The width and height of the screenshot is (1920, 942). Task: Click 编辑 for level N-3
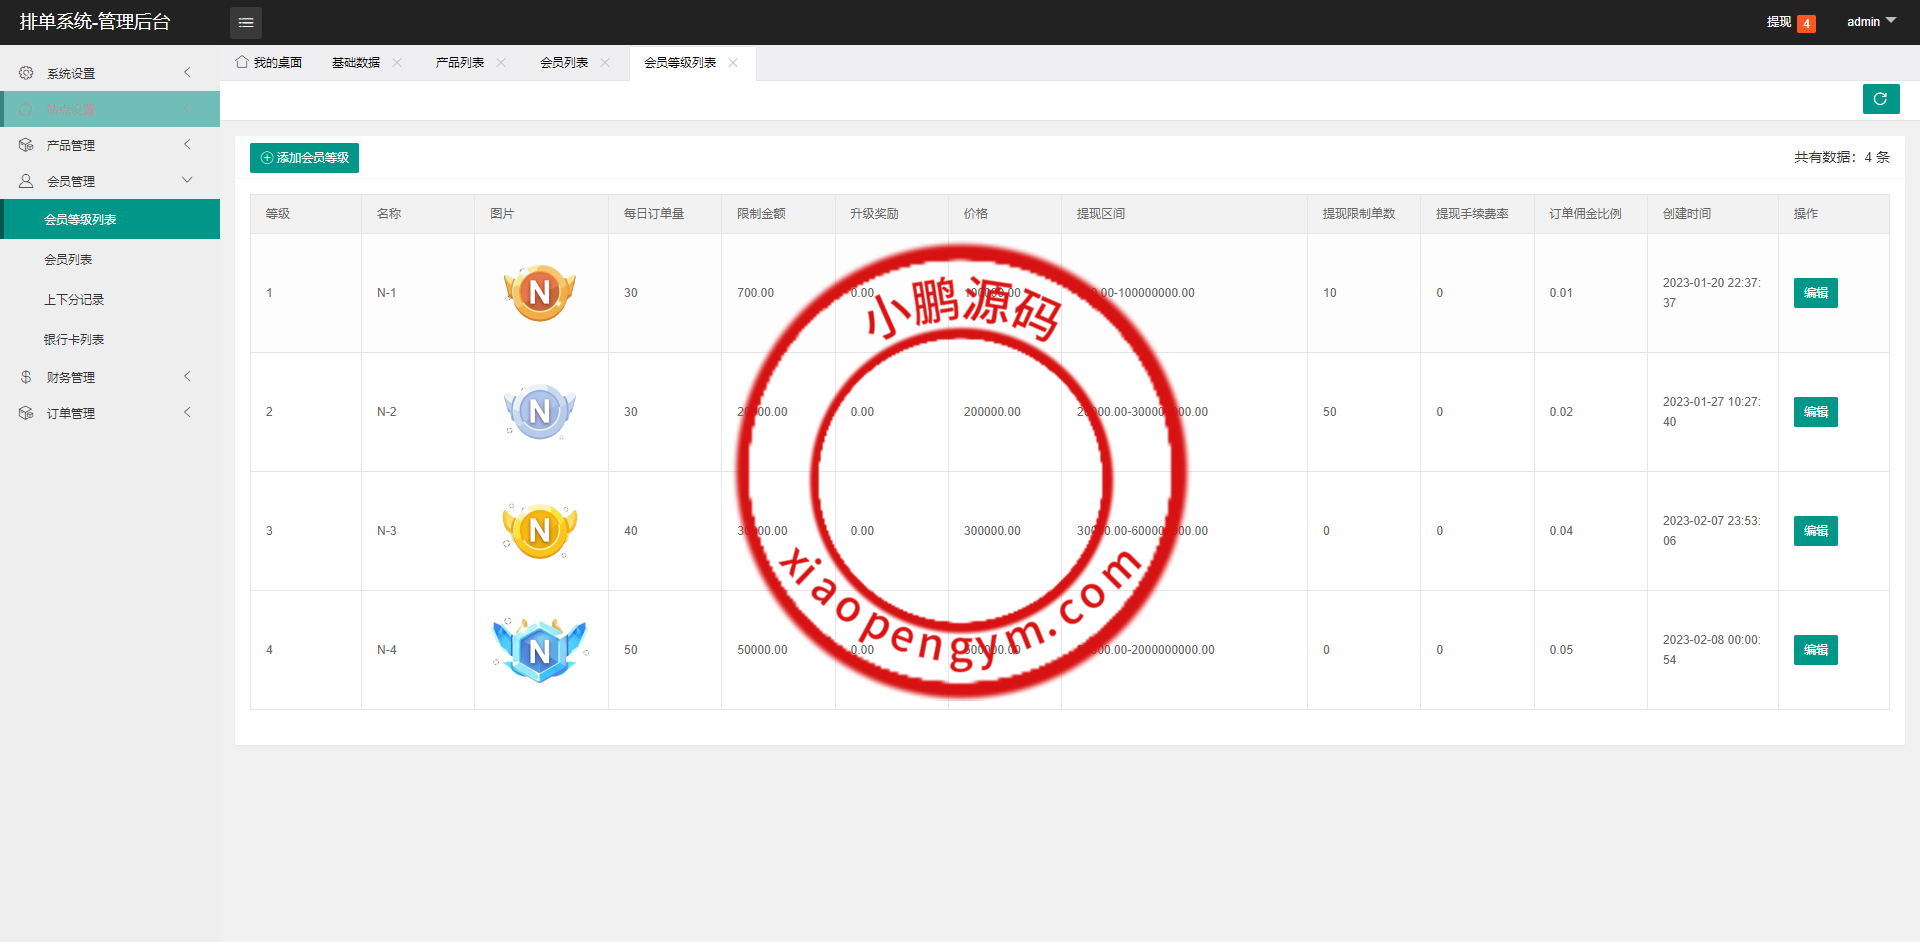pyautogui.click(x=1815, y=531)
